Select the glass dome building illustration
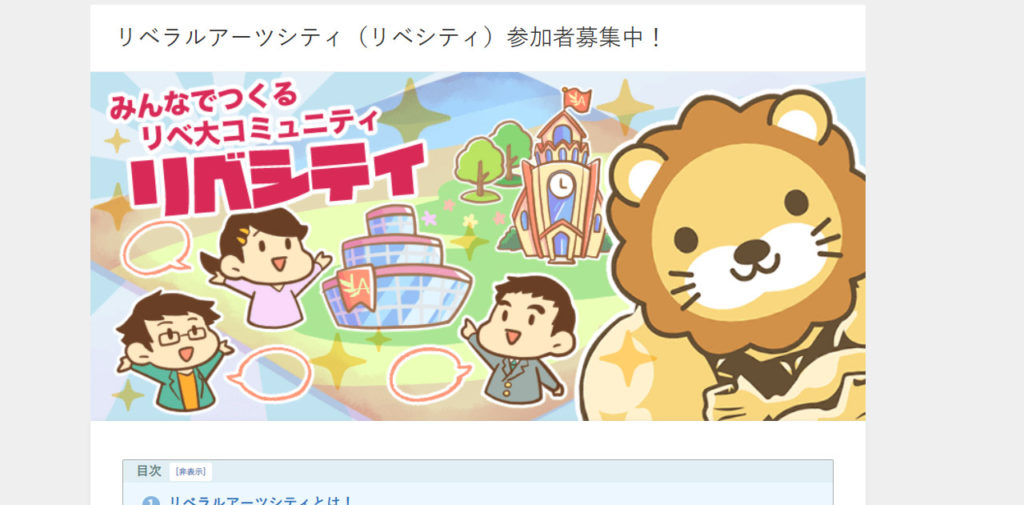Viewport: 1024px width, 505px height. 397,267
